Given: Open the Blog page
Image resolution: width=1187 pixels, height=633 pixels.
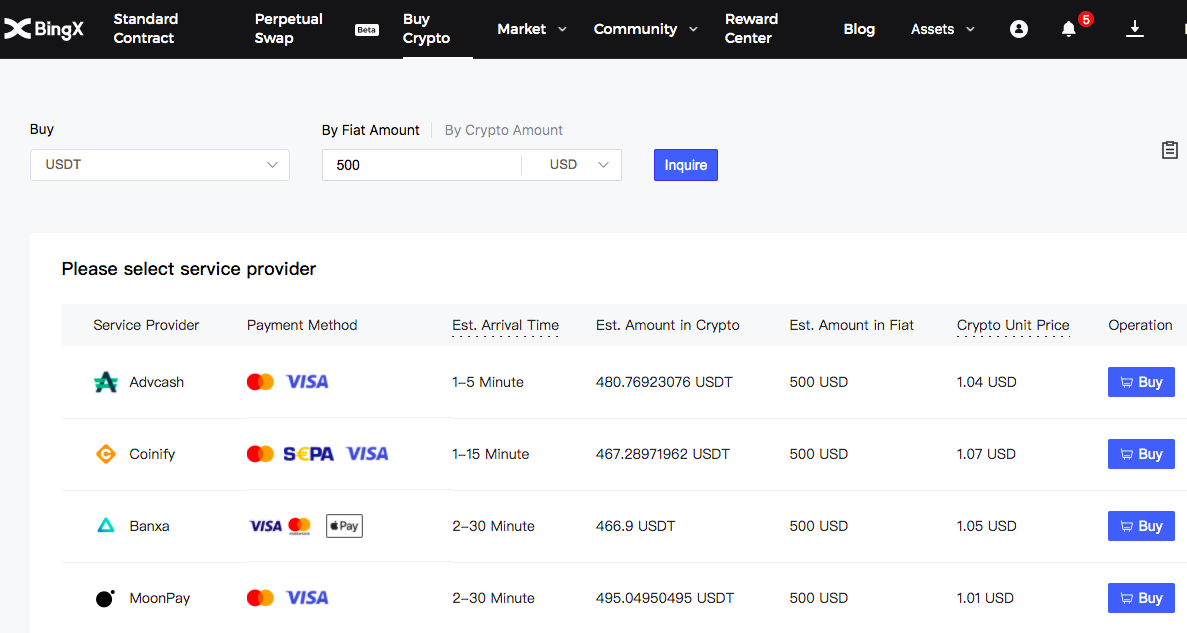Looking at the screenshot, I should pyautogui.click(x=859, y=29).
